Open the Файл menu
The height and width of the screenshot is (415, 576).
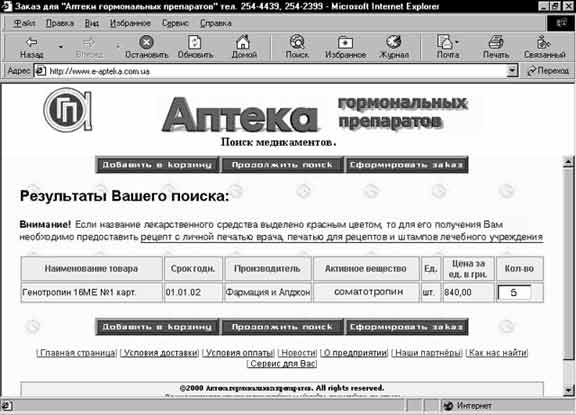[24, 23]
